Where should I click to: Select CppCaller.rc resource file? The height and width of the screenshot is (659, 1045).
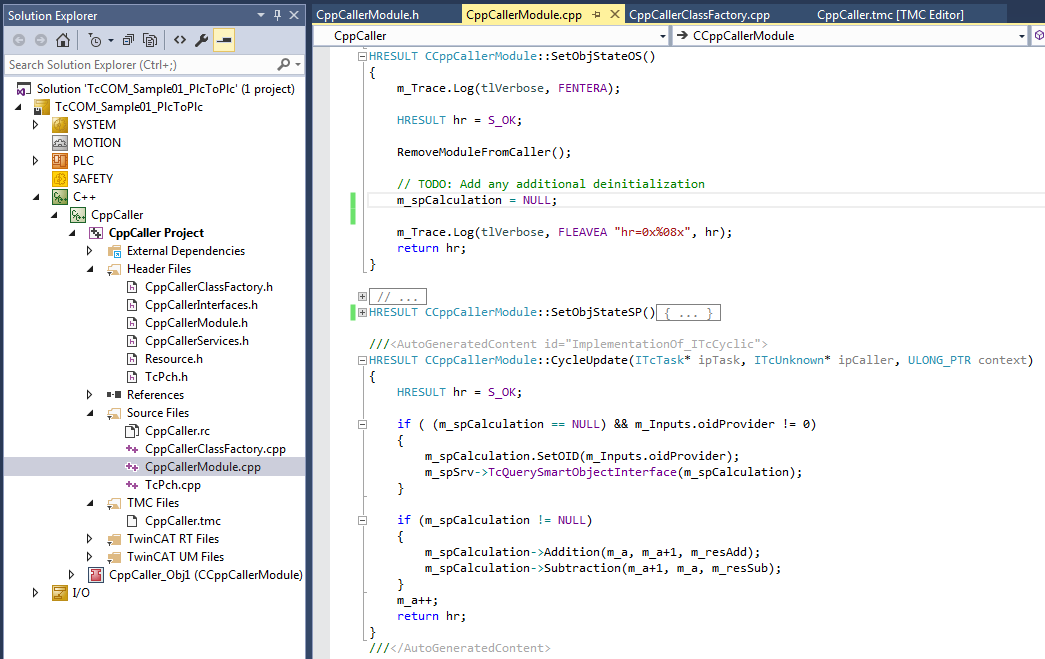(177, 430)
